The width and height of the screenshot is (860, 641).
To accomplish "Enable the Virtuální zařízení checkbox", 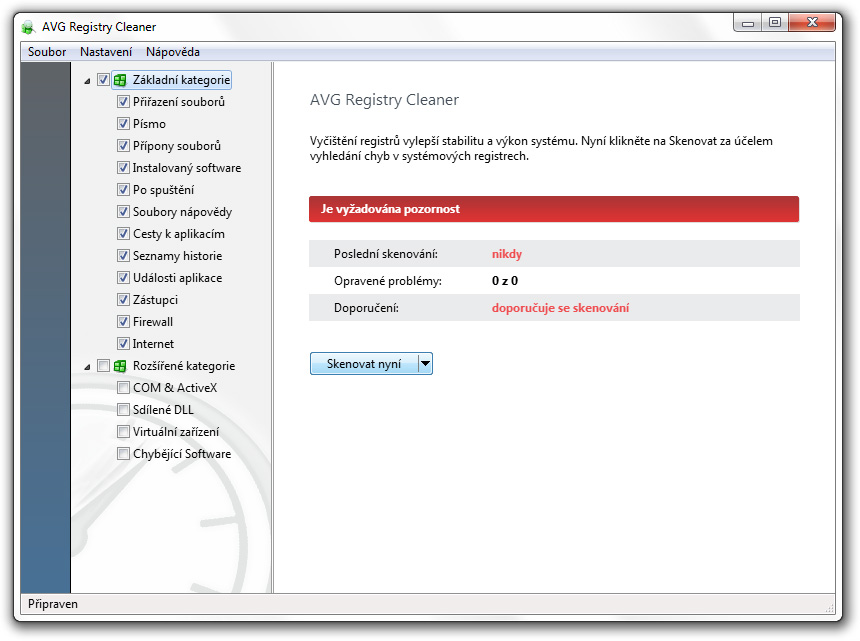I will pos(123,432).
